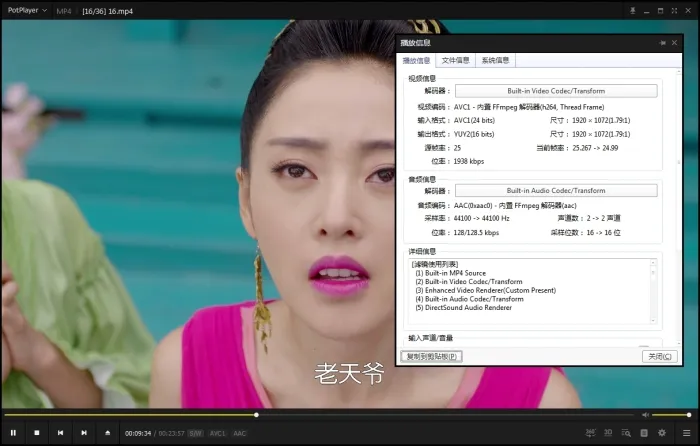Image resolution: width=700 pixels, height=446 pixels.
Task: Click the AAC audio codec indicator
Action: [239, 433]
